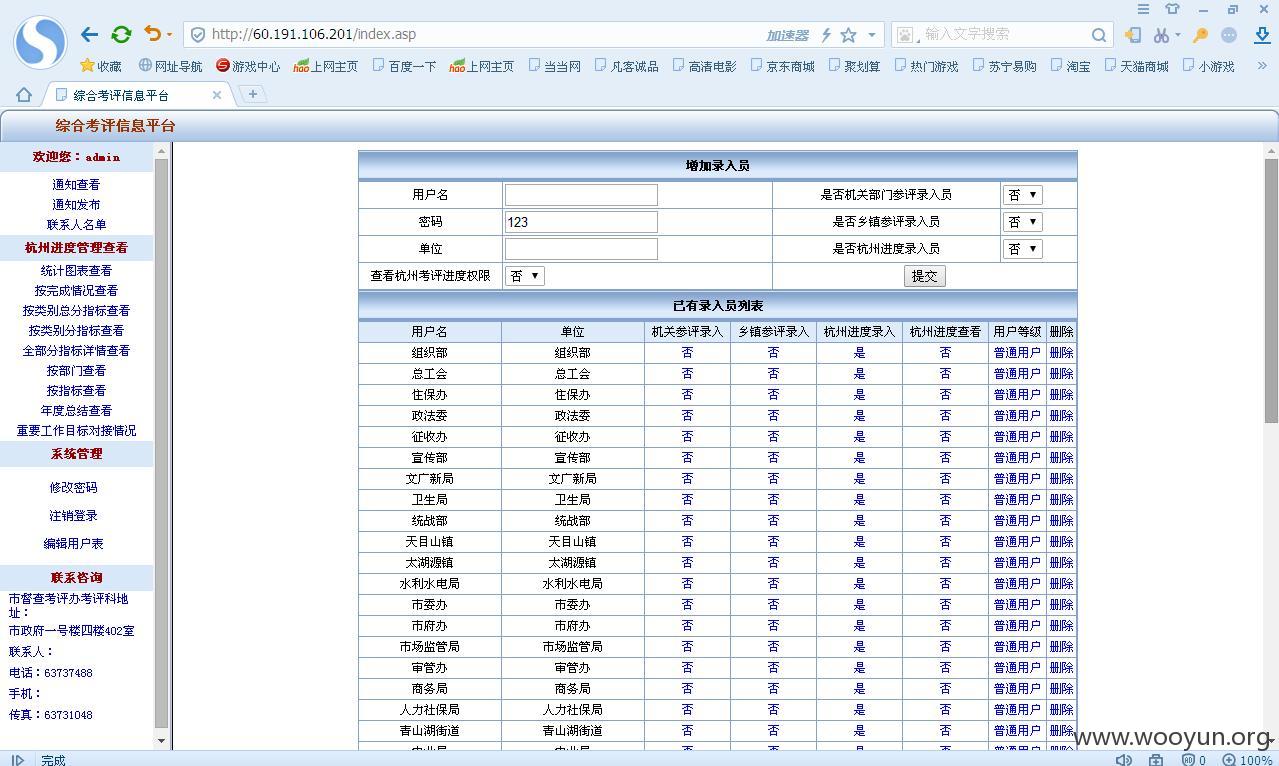Screen dimensions: 1279x766
Task: Open 修改密码 sidebar link
Action: click(74, 488)
